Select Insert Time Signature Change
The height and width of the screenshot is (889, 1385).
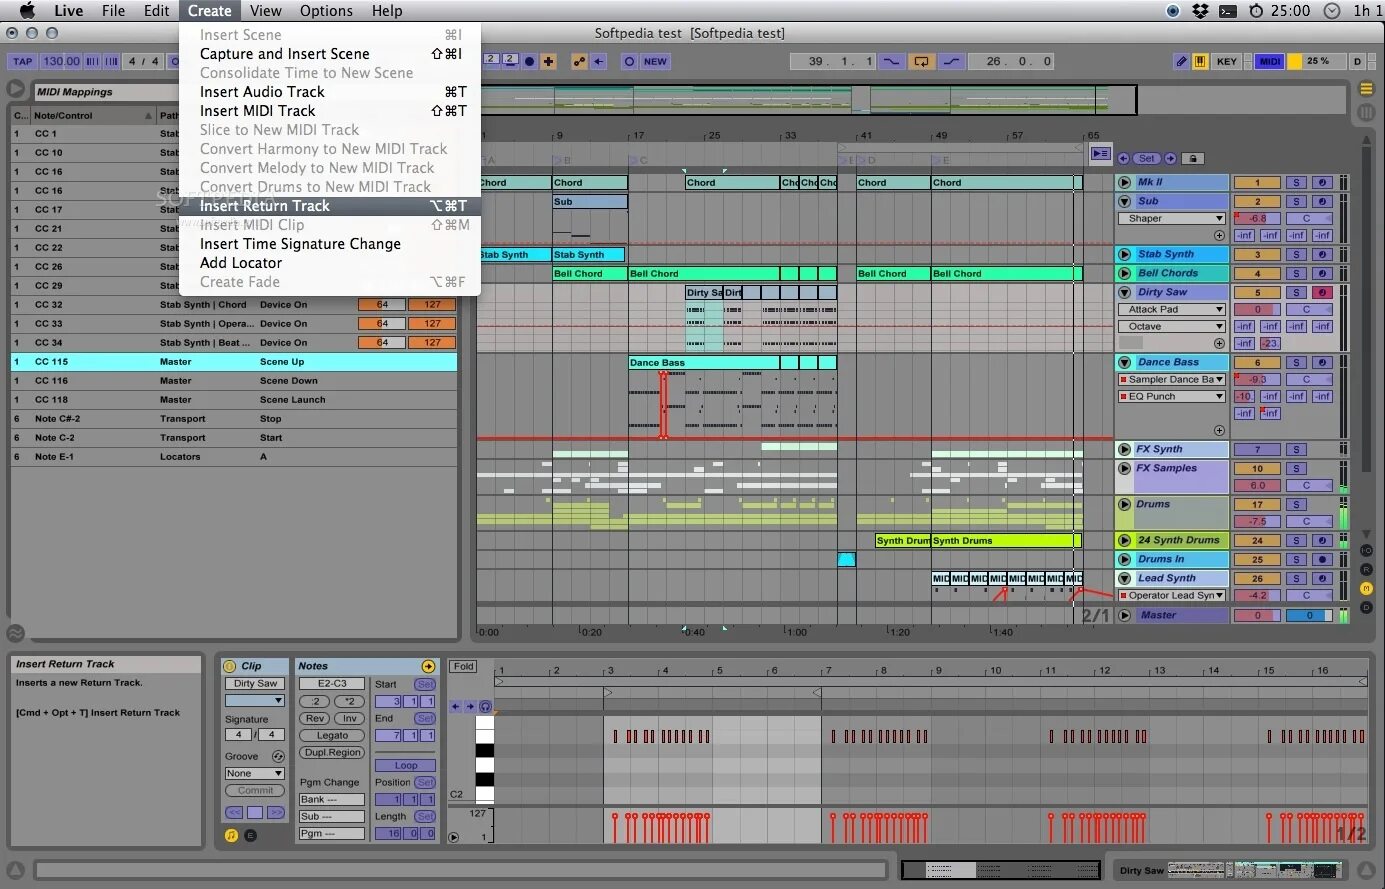click(330, 244)
